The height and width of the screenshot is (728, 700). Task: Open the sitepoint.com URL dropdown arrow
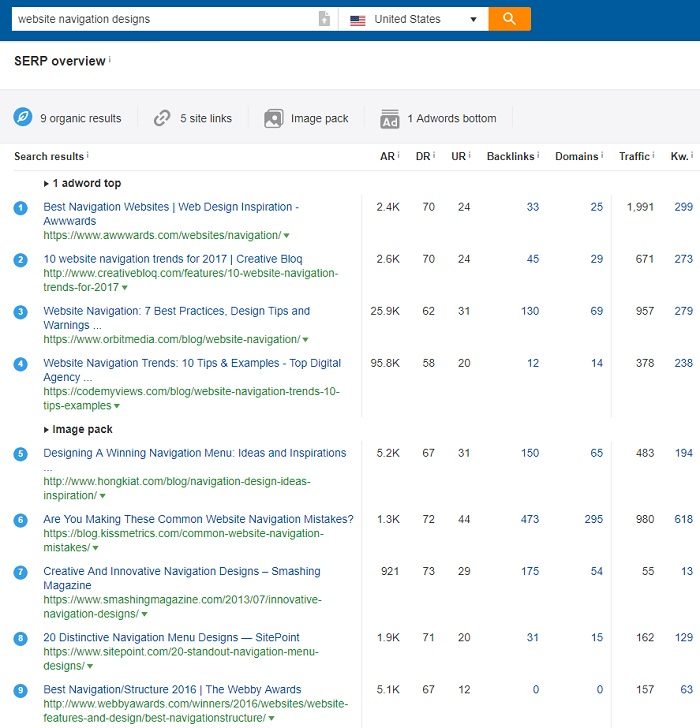[90, 667]
